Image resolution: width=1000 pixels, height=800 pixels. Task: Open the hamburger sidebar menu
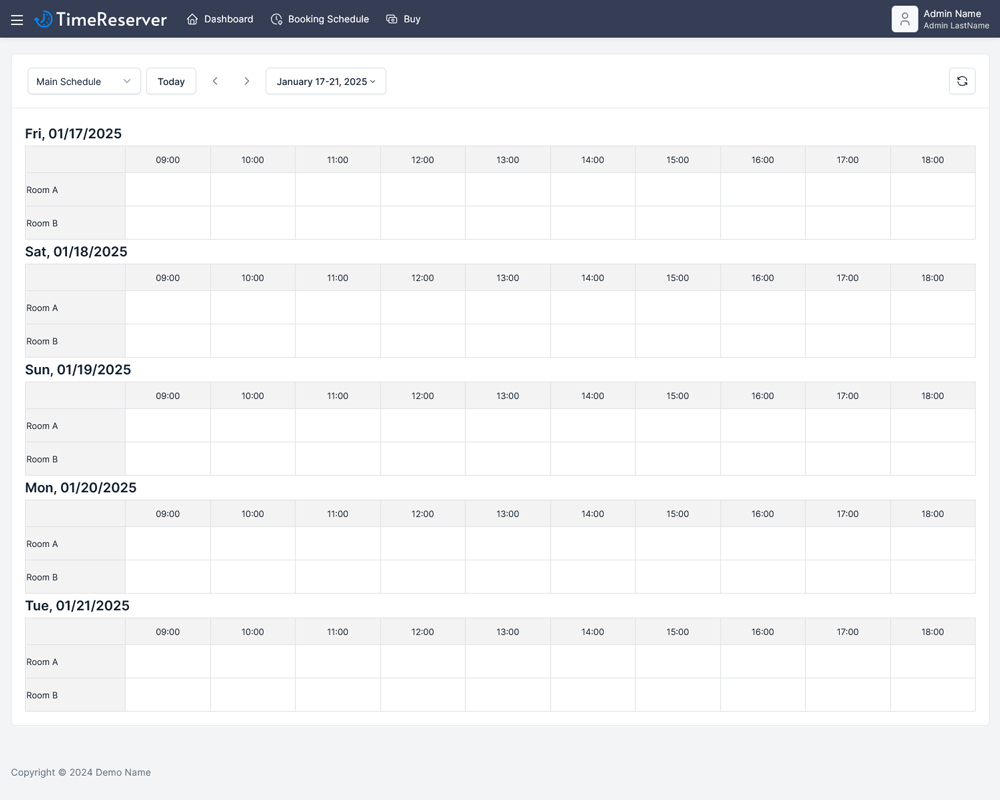pos(17,19)
